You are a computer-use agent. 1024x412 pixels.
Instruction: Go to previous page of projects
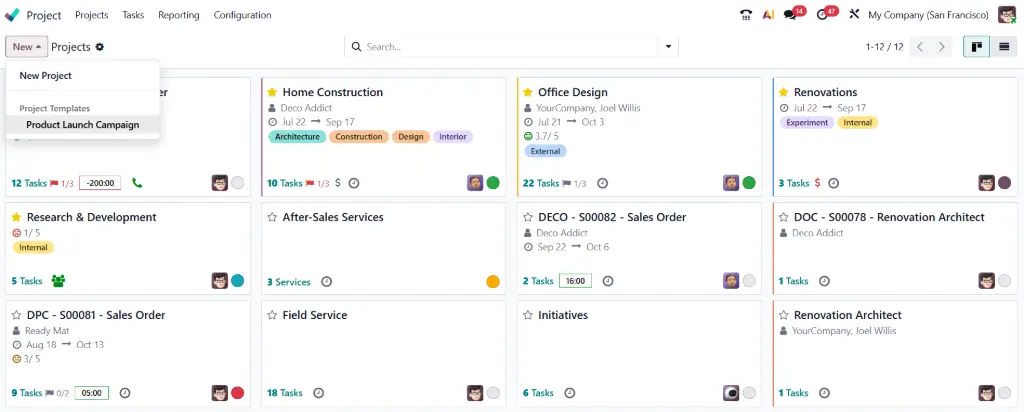[920, 47]
